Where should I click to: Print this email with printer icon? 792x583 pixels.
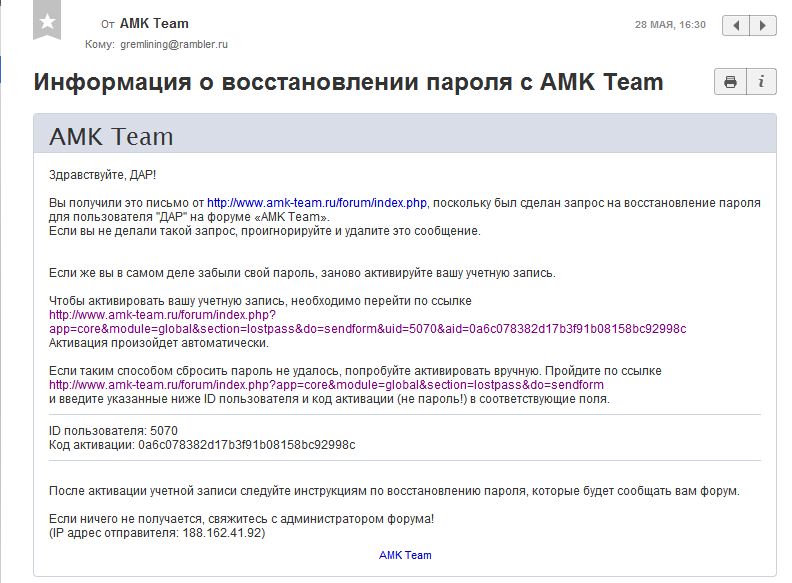[730, 82]
